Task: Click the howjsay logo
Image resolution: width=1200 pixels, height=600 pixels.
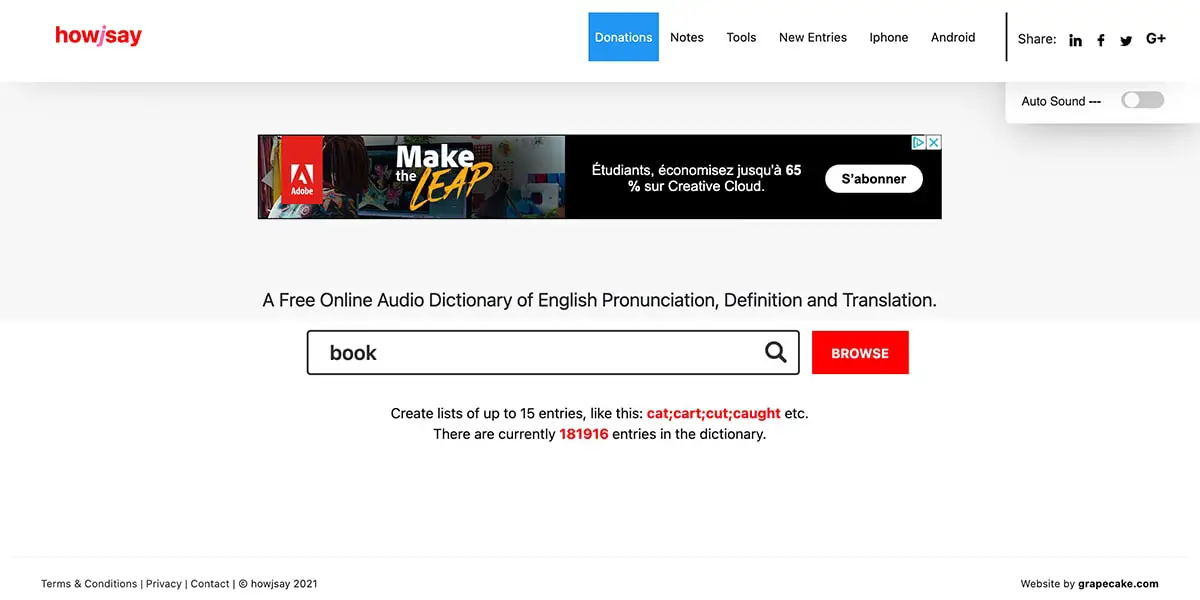Action: (98, 36)
